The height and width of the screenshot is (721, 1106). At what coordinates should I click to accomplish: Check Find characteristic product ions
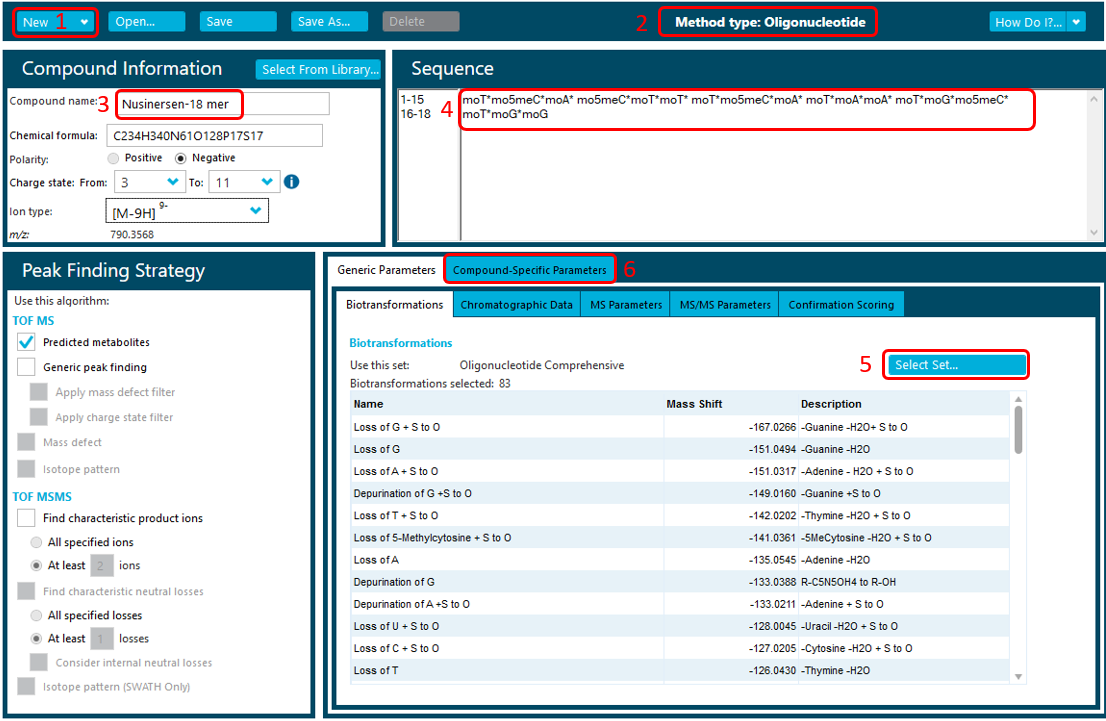(27, 518)
